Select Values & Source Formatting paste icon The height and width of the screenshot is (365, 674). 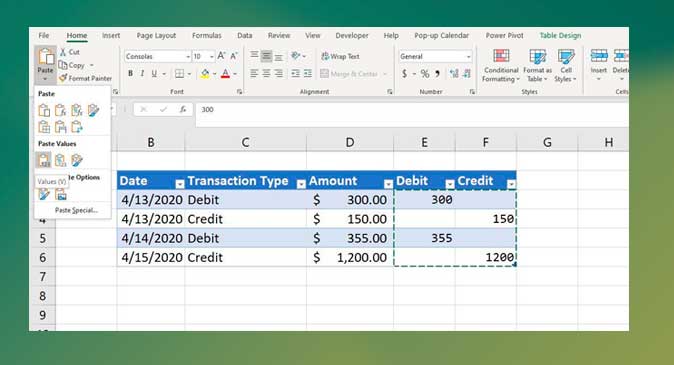click(77, 160)
